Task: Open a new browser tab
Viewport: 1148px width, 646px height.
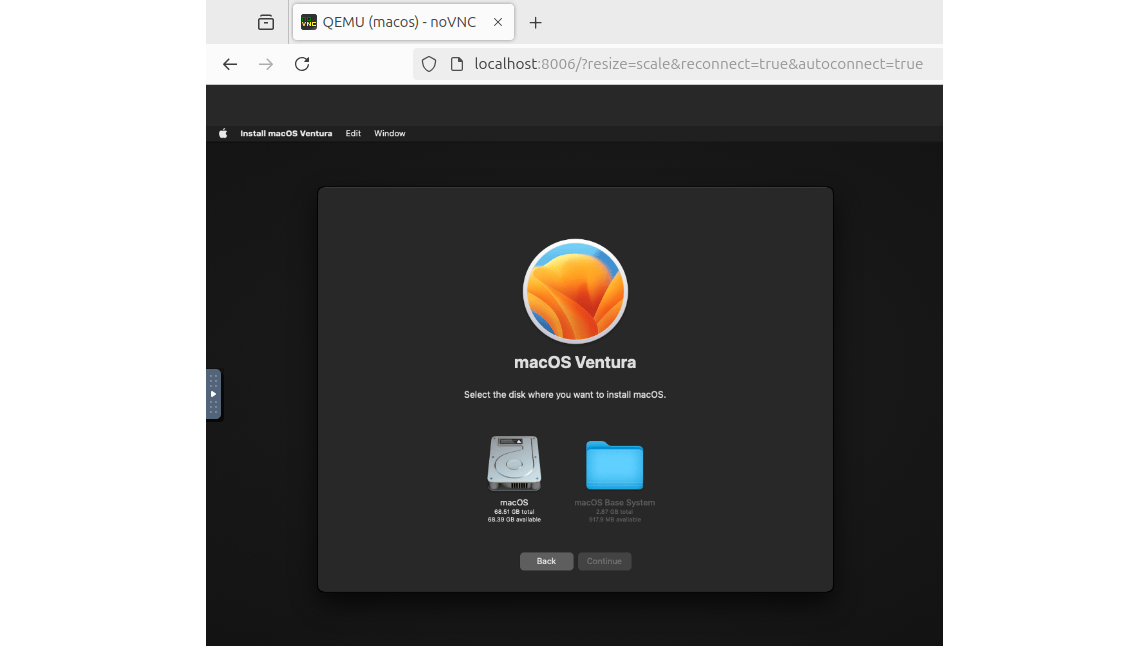Action: click(x=535, y=23)
